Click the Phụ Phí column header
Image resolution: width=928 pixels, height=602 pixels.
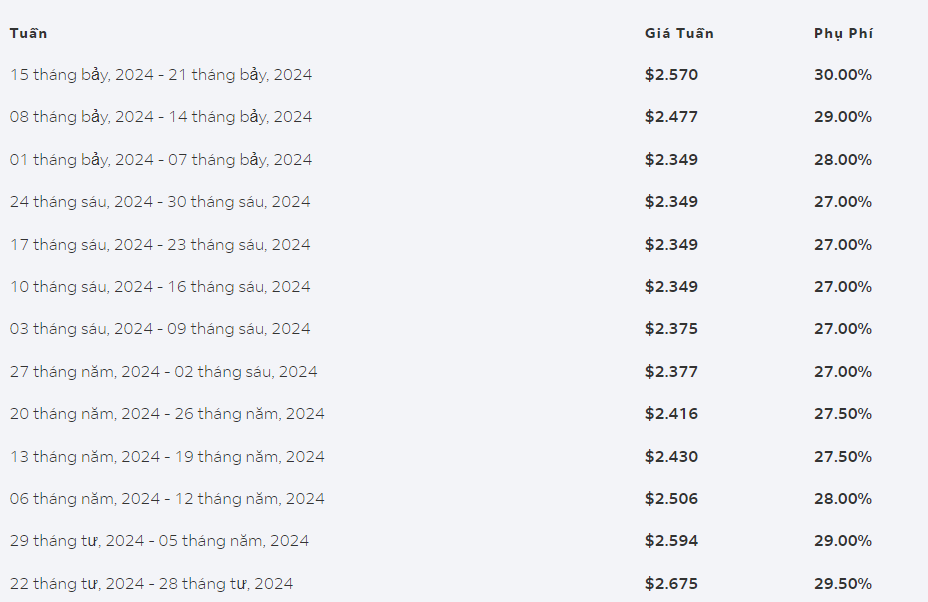(x=843, y=34)
